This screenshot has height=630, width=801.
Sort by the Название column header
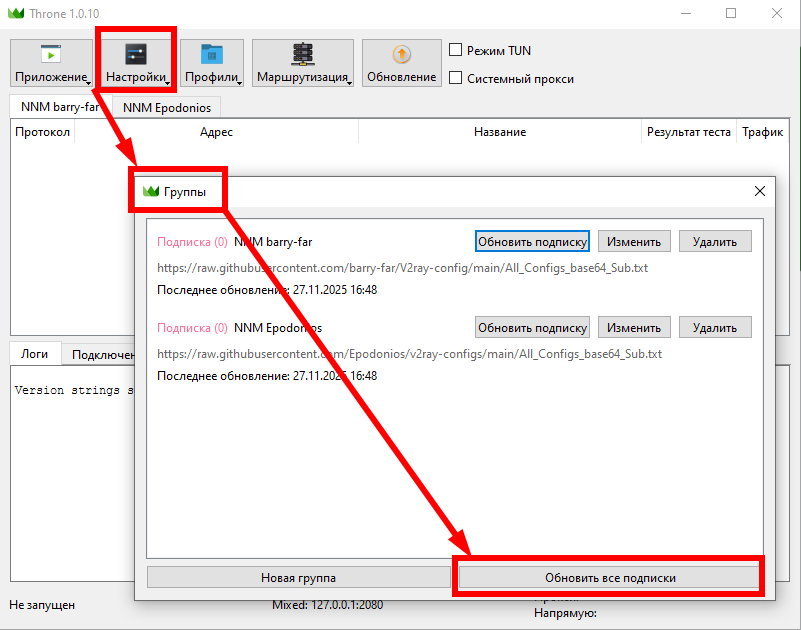click(500, 132)
